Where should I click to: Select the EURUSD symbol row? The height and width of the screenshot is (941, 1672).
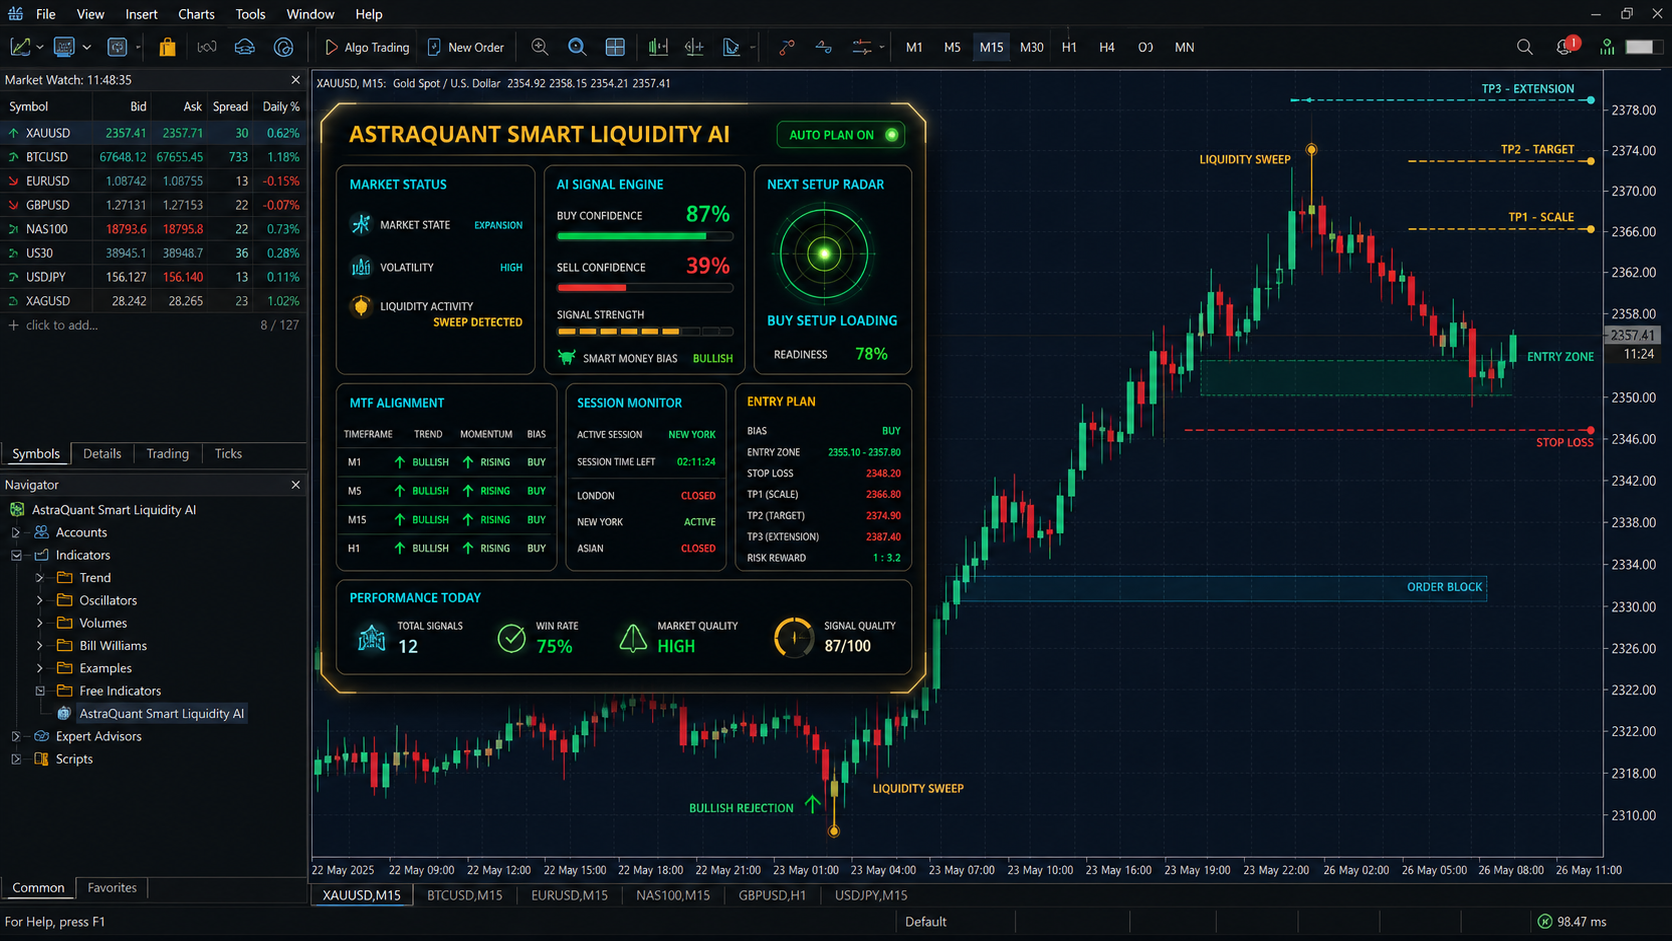[x=153, y=181]
